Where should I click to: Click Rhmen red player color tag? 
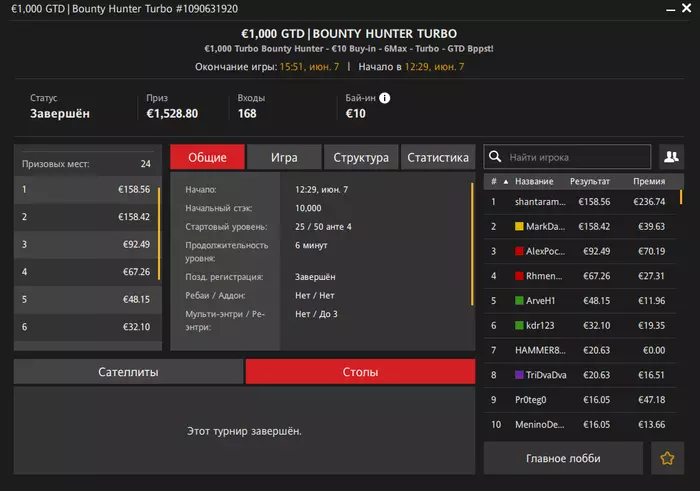point(519,276)
